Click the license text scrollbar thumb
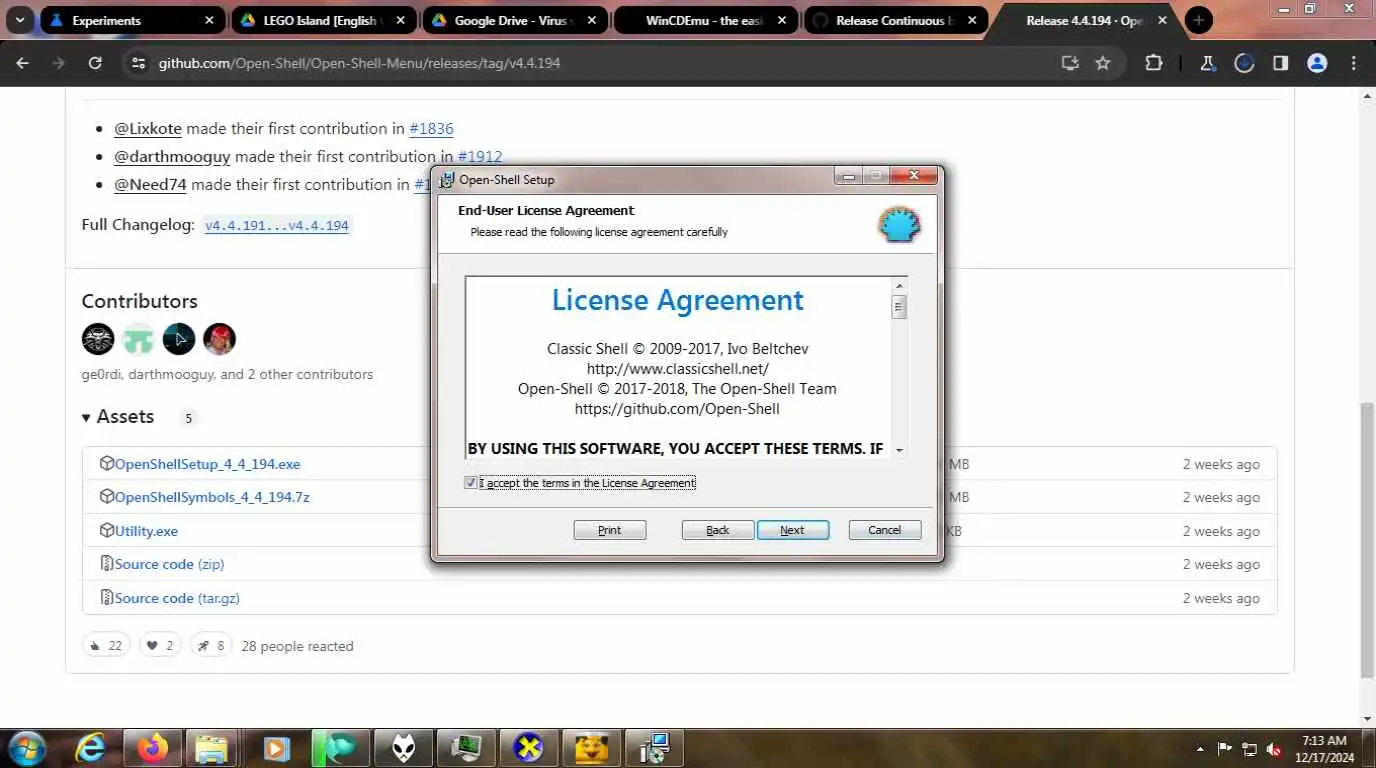The width and height of the screenshot is (1376, 768). click(x=899, y=307)
